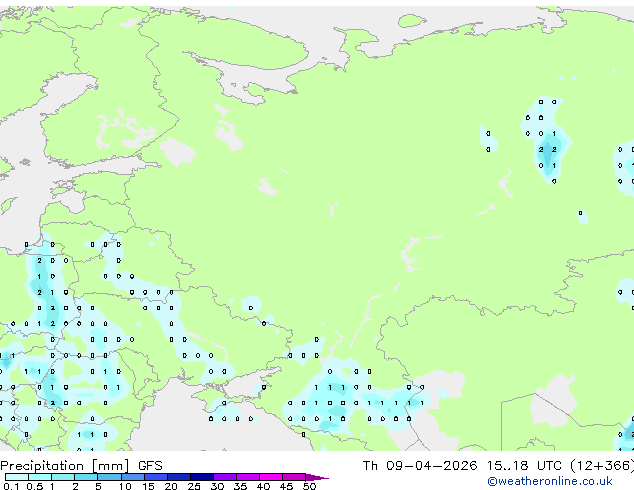Viewport: 634px width, 490px height.
Task: Click the '10' legend scale label
Action: (x=125, y=486)
